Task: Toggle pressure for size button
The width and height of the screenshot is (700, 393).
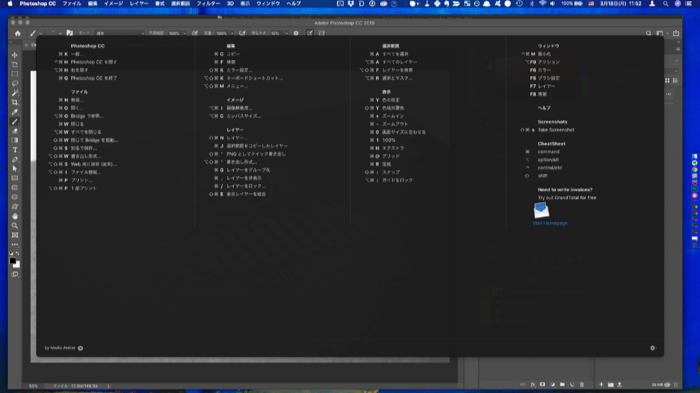Action: click(310, 33)
